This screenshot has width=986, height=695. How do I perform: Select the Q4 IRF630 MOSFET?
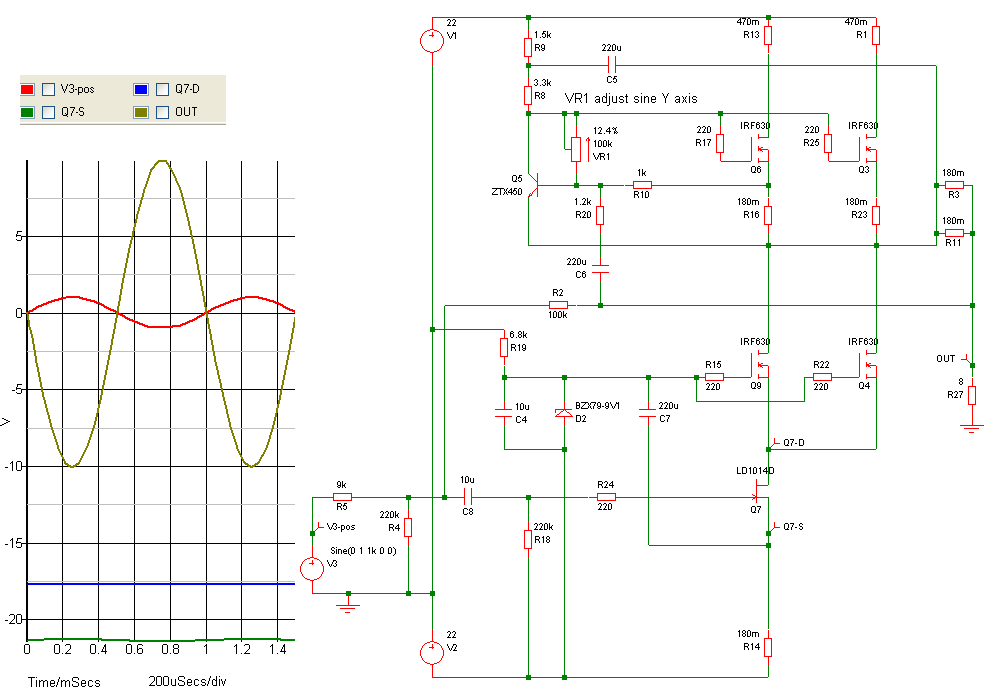pyautogui.click(x=868, y=365)
